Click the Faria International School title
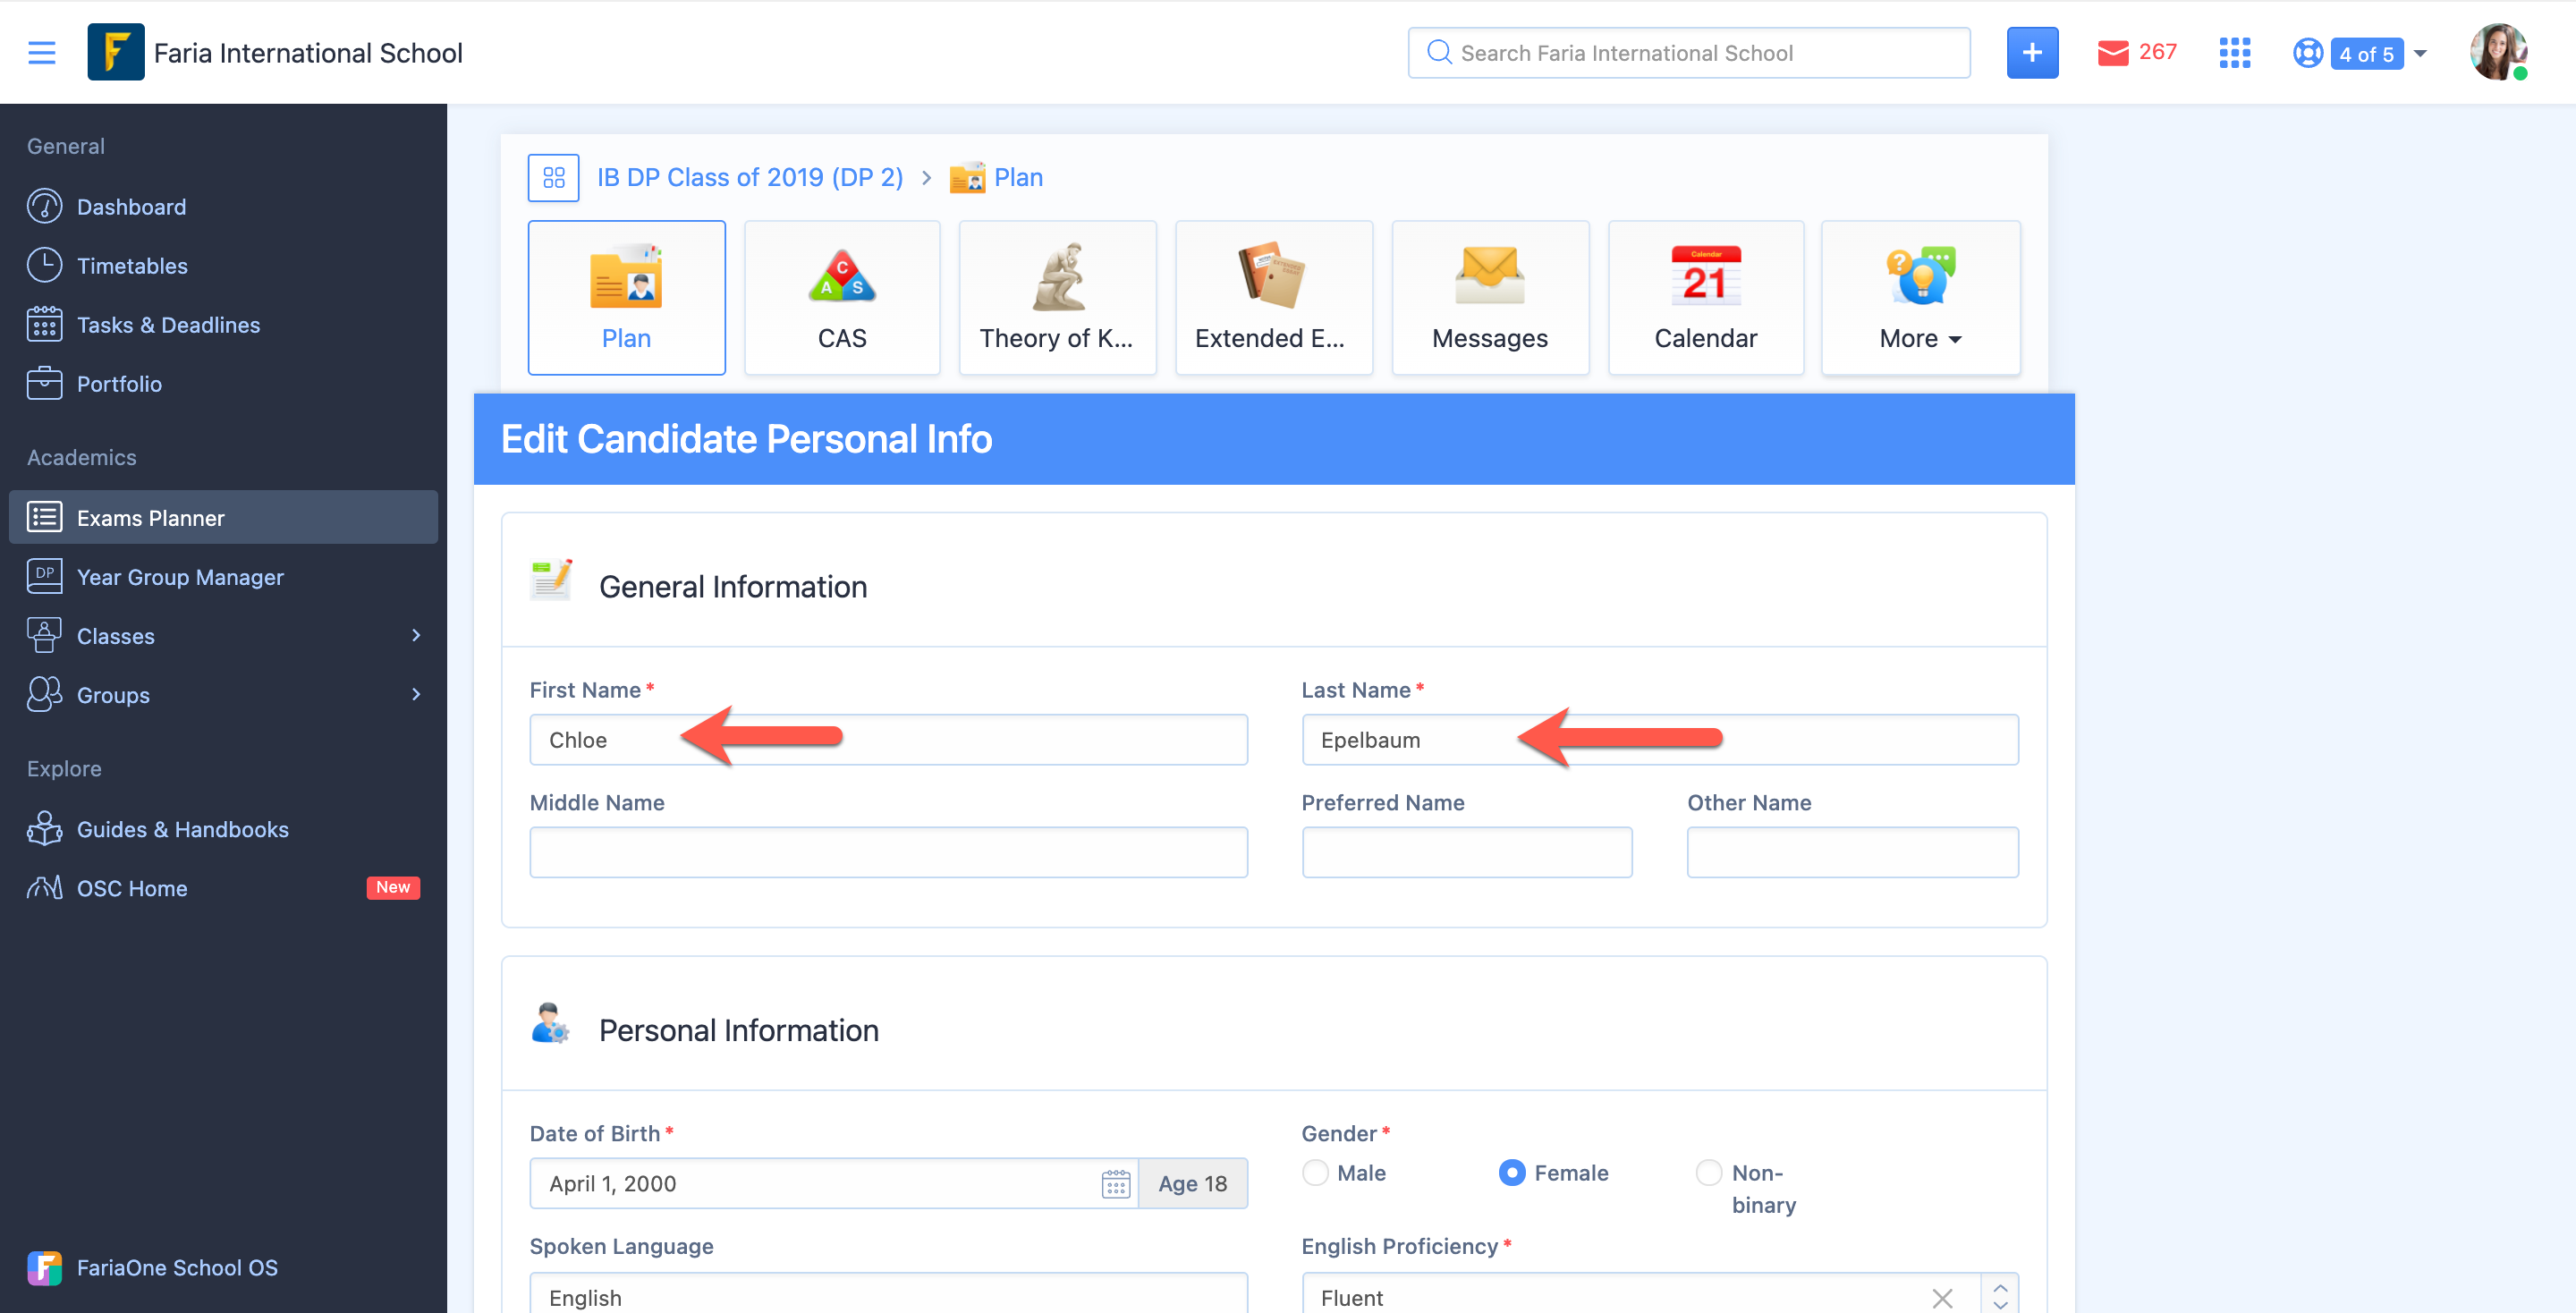 (308, 53)
